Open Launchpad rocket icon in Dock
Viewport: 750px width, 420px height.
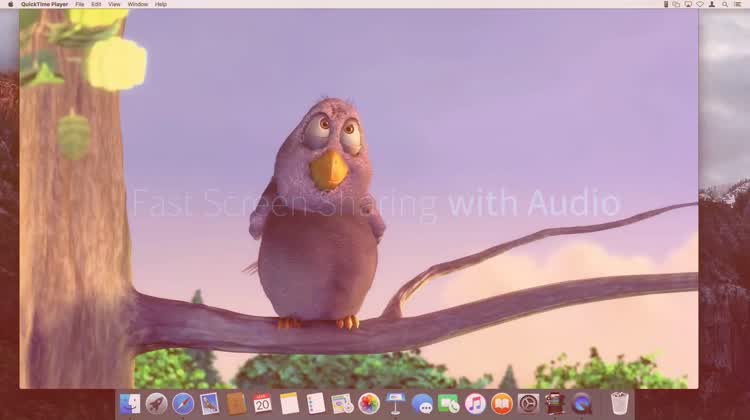[x=156, y=404]
